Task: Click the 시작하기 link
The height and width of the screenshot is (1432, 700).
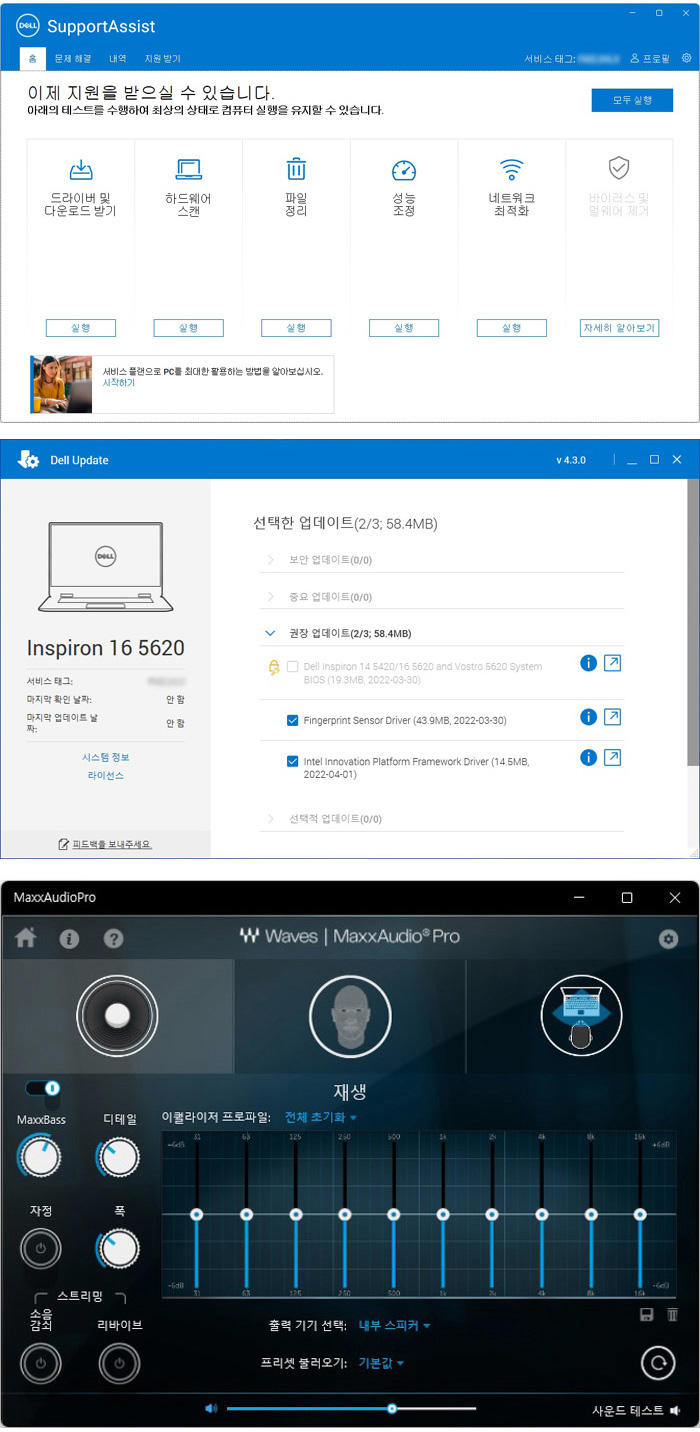Action: click(118, 382)
